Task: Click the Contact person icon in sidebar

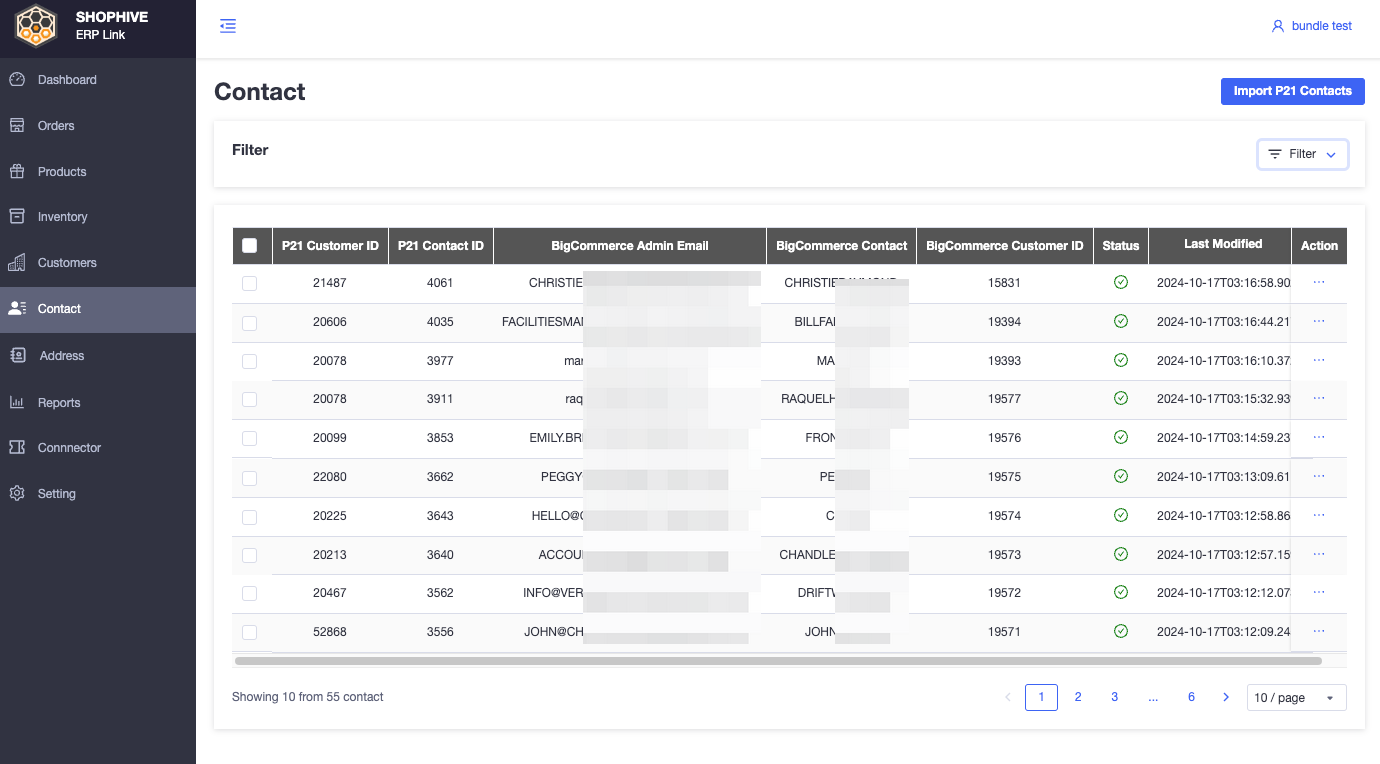Action: [17, 309]
